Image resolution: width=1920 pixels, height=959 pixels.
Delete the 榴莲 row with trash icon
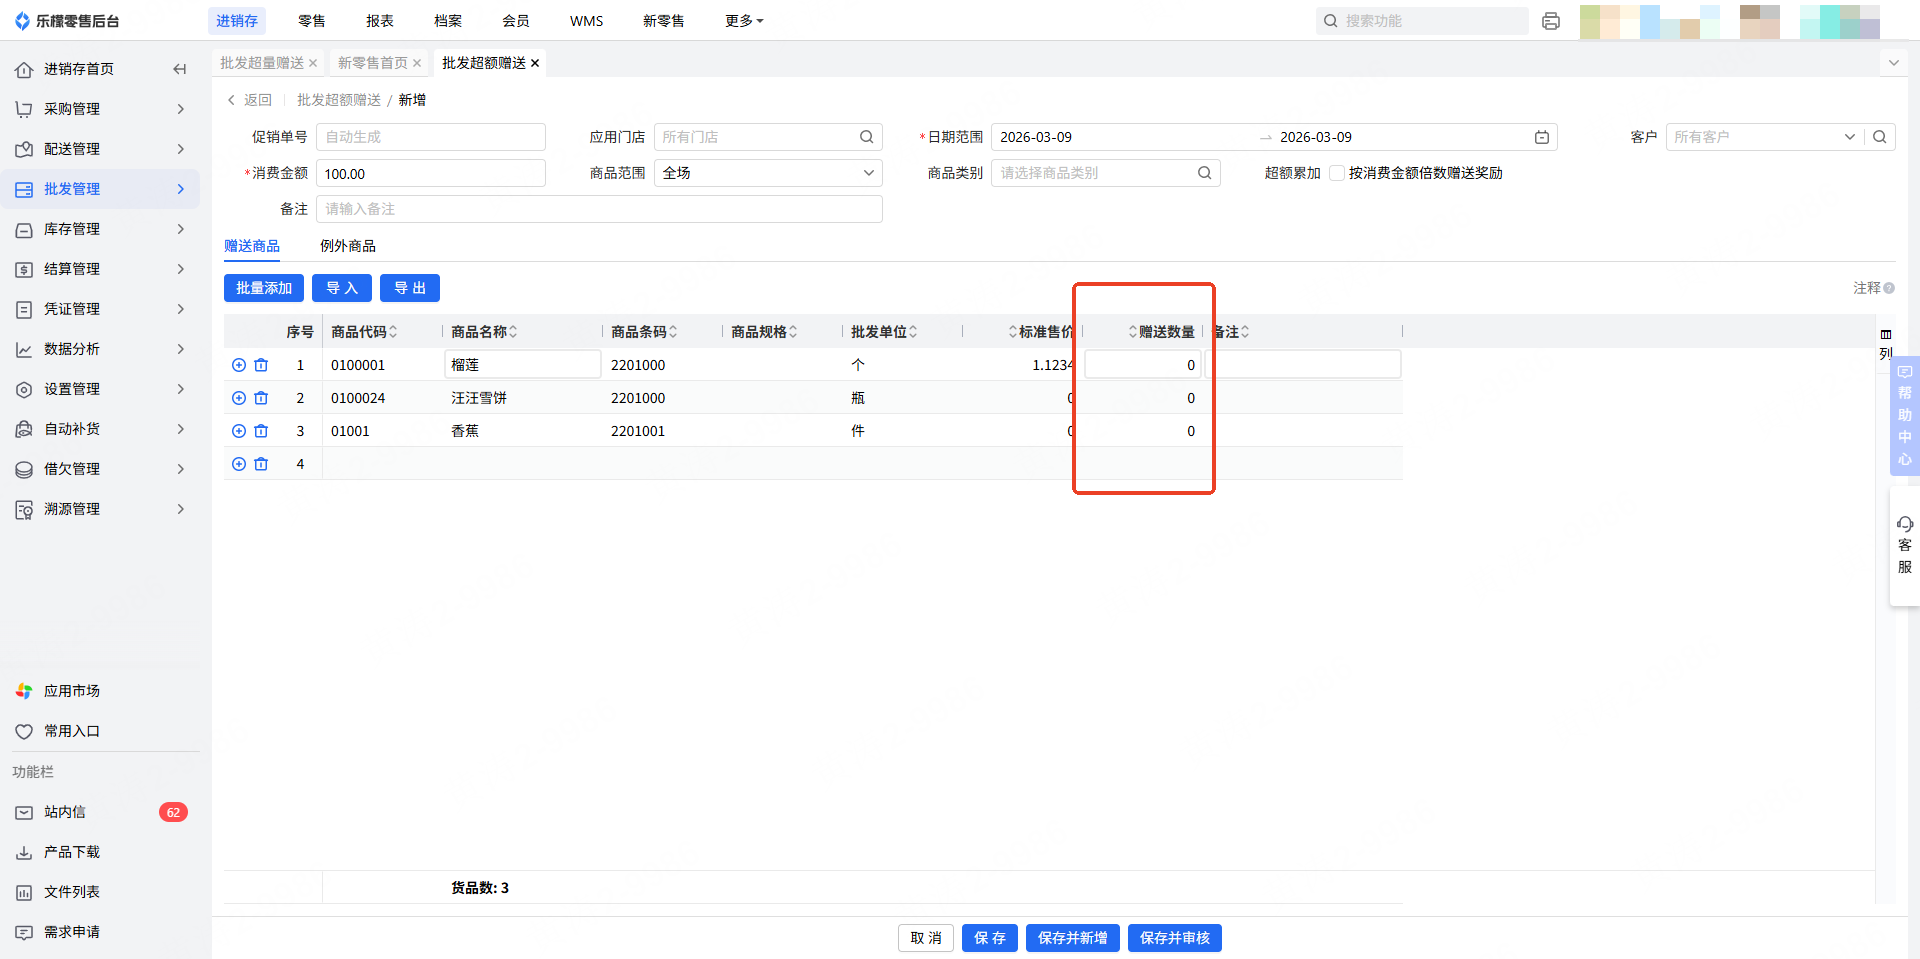tap(261, 365)
